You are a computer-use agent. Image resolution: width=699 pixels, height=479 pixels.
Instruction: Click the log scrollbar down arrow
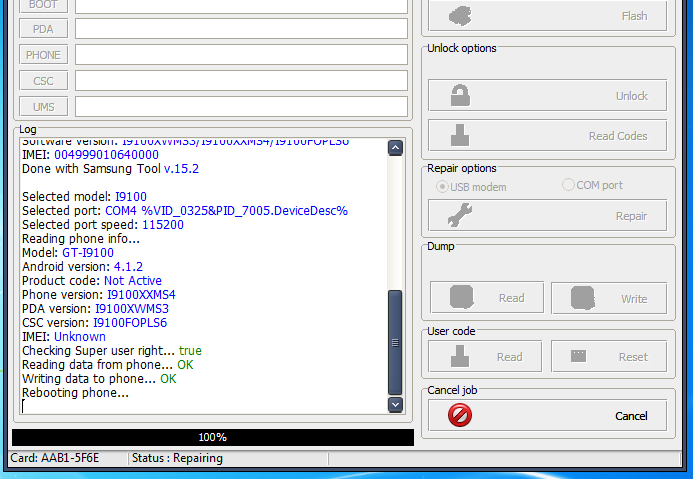(x=395, y=405)
